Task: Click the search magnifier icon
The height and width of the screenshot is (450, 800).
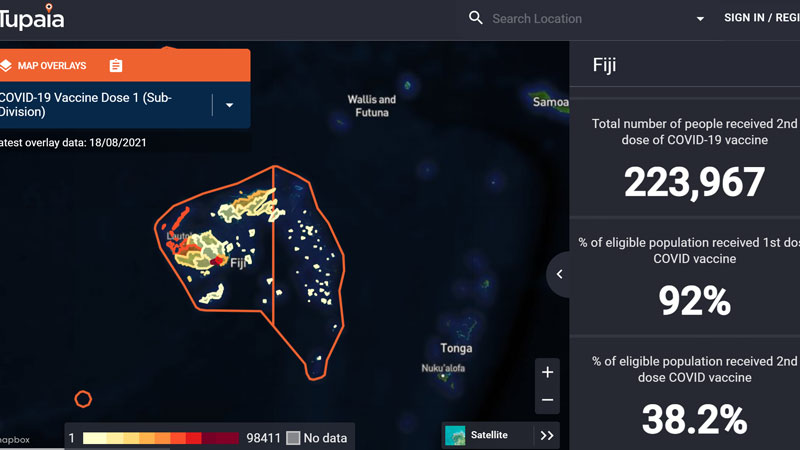Action: 476,18
